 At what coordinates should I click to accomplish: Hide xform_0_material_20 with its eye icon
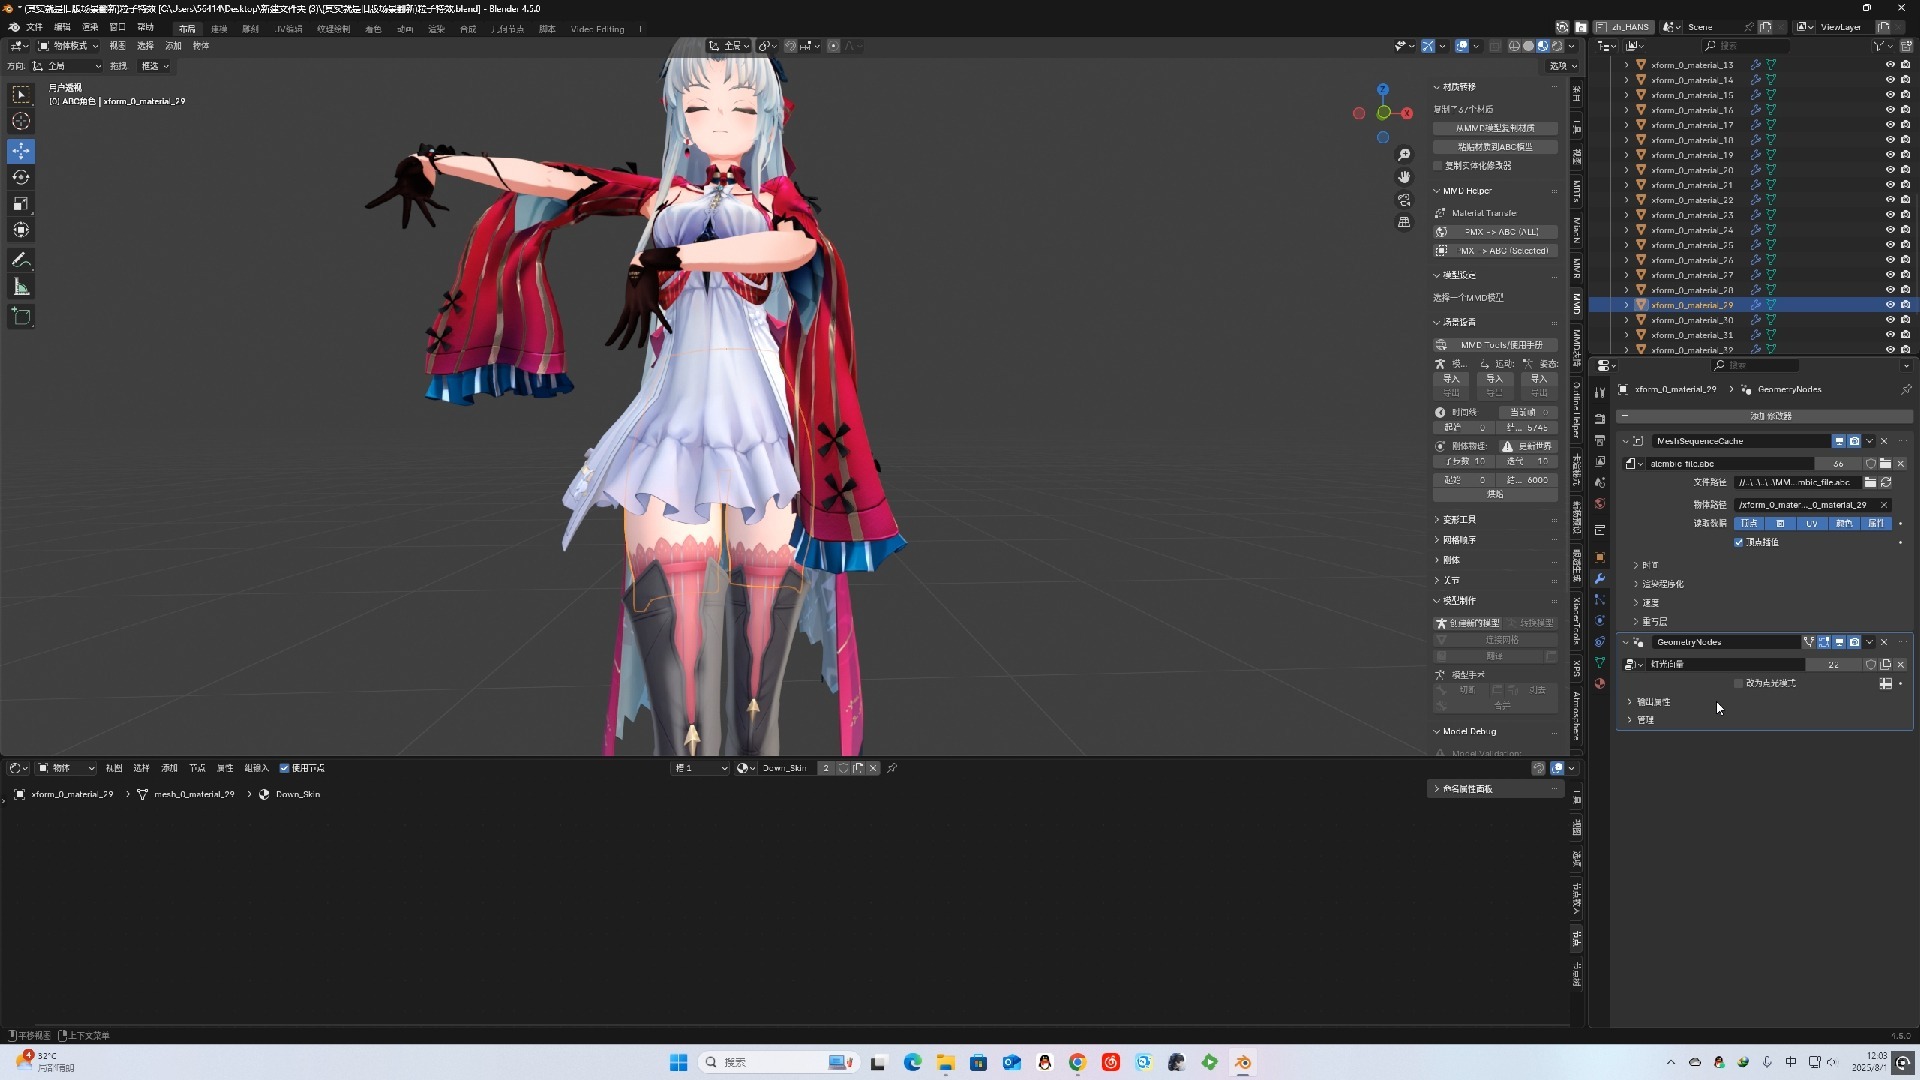(x=1890, y=170)
